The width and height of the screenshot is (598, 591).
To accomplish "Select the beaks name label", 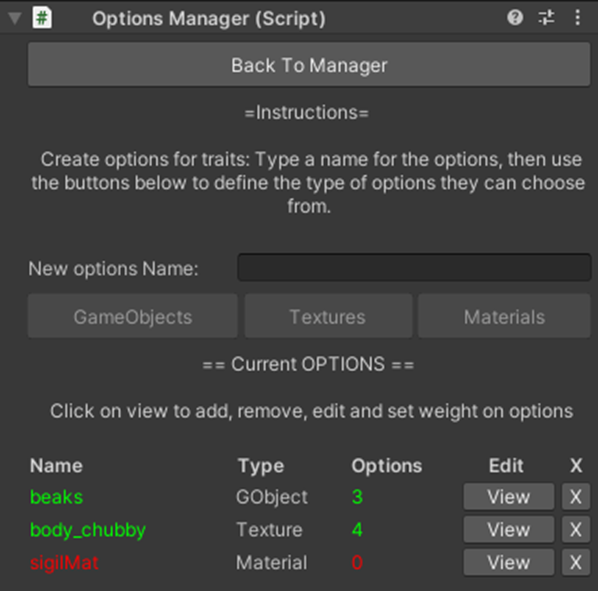I will coord(56,497).
